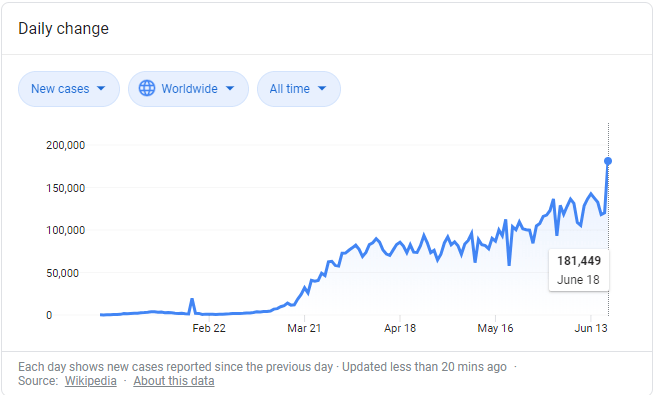Click the Jun 13 axis label
Screen dimensions: 656x395
pos(591,328)
